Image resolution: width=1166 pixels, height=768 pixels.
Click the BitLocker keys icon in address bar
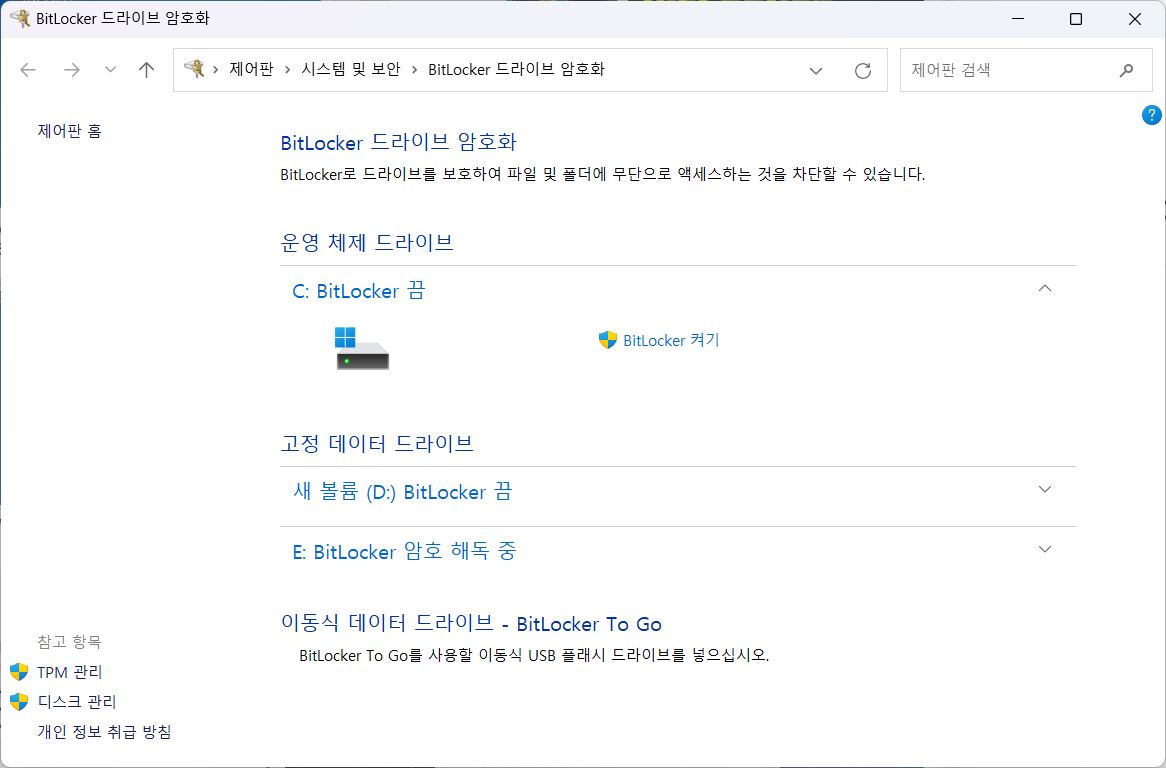click(194, 69)
